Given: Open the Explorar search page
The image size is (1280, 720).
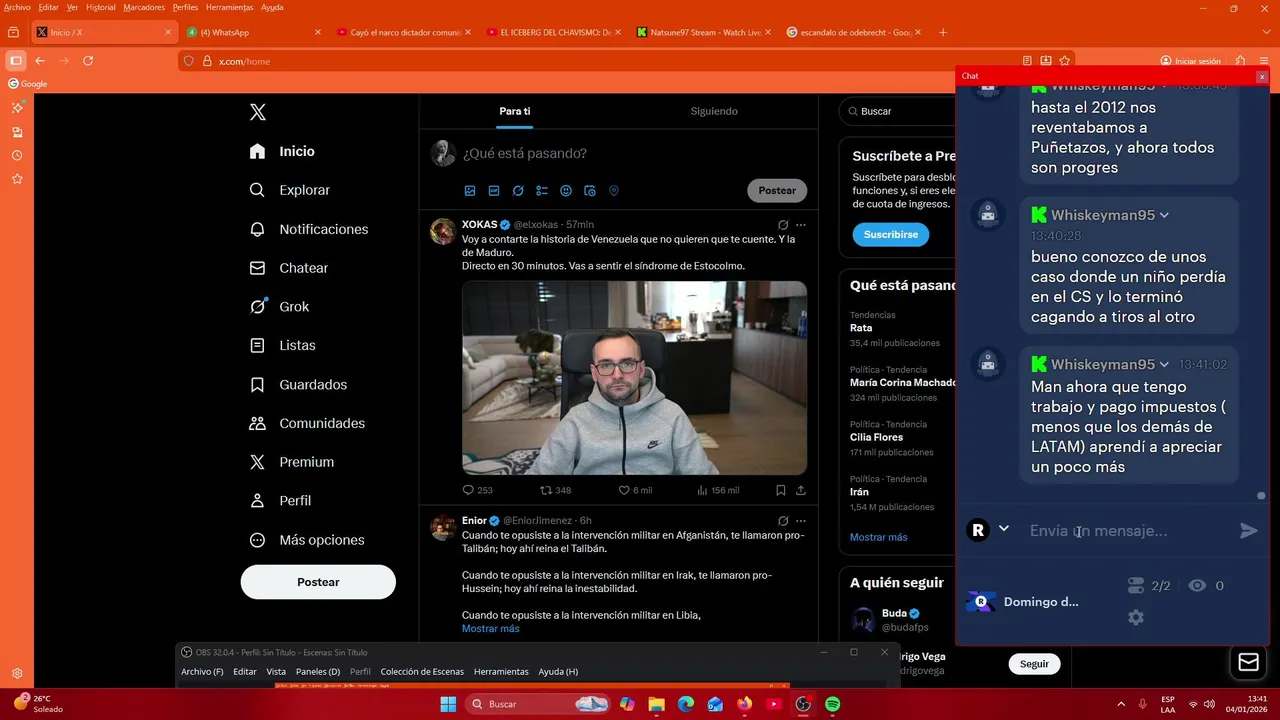Looking at the screenshot, I should pos(290,190).
